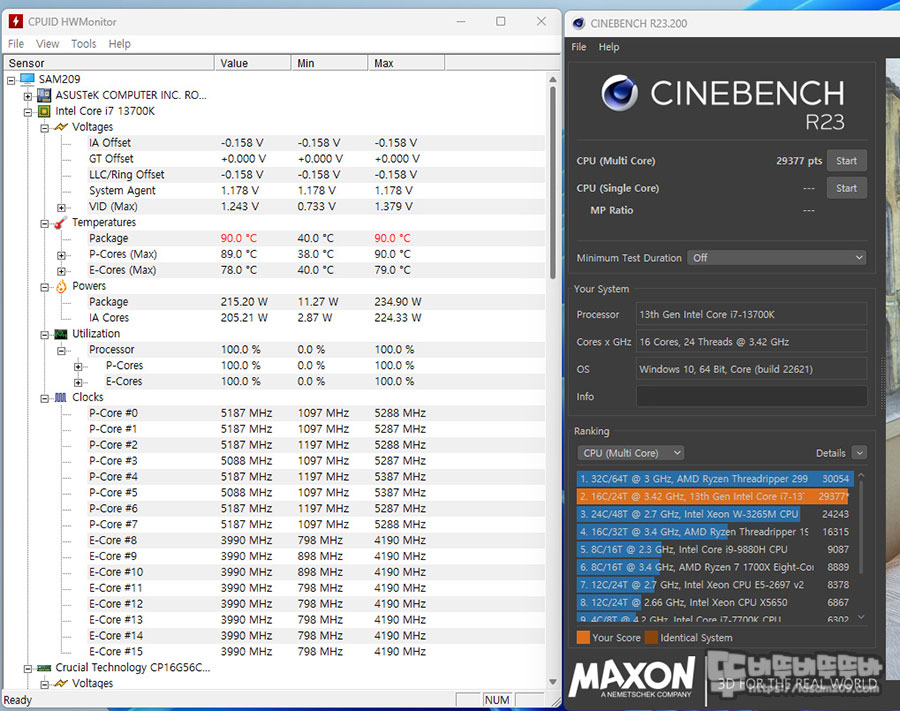Click the Info input field in Cinebench
Viewport: 900px width, 711px height.
point(751,397)
